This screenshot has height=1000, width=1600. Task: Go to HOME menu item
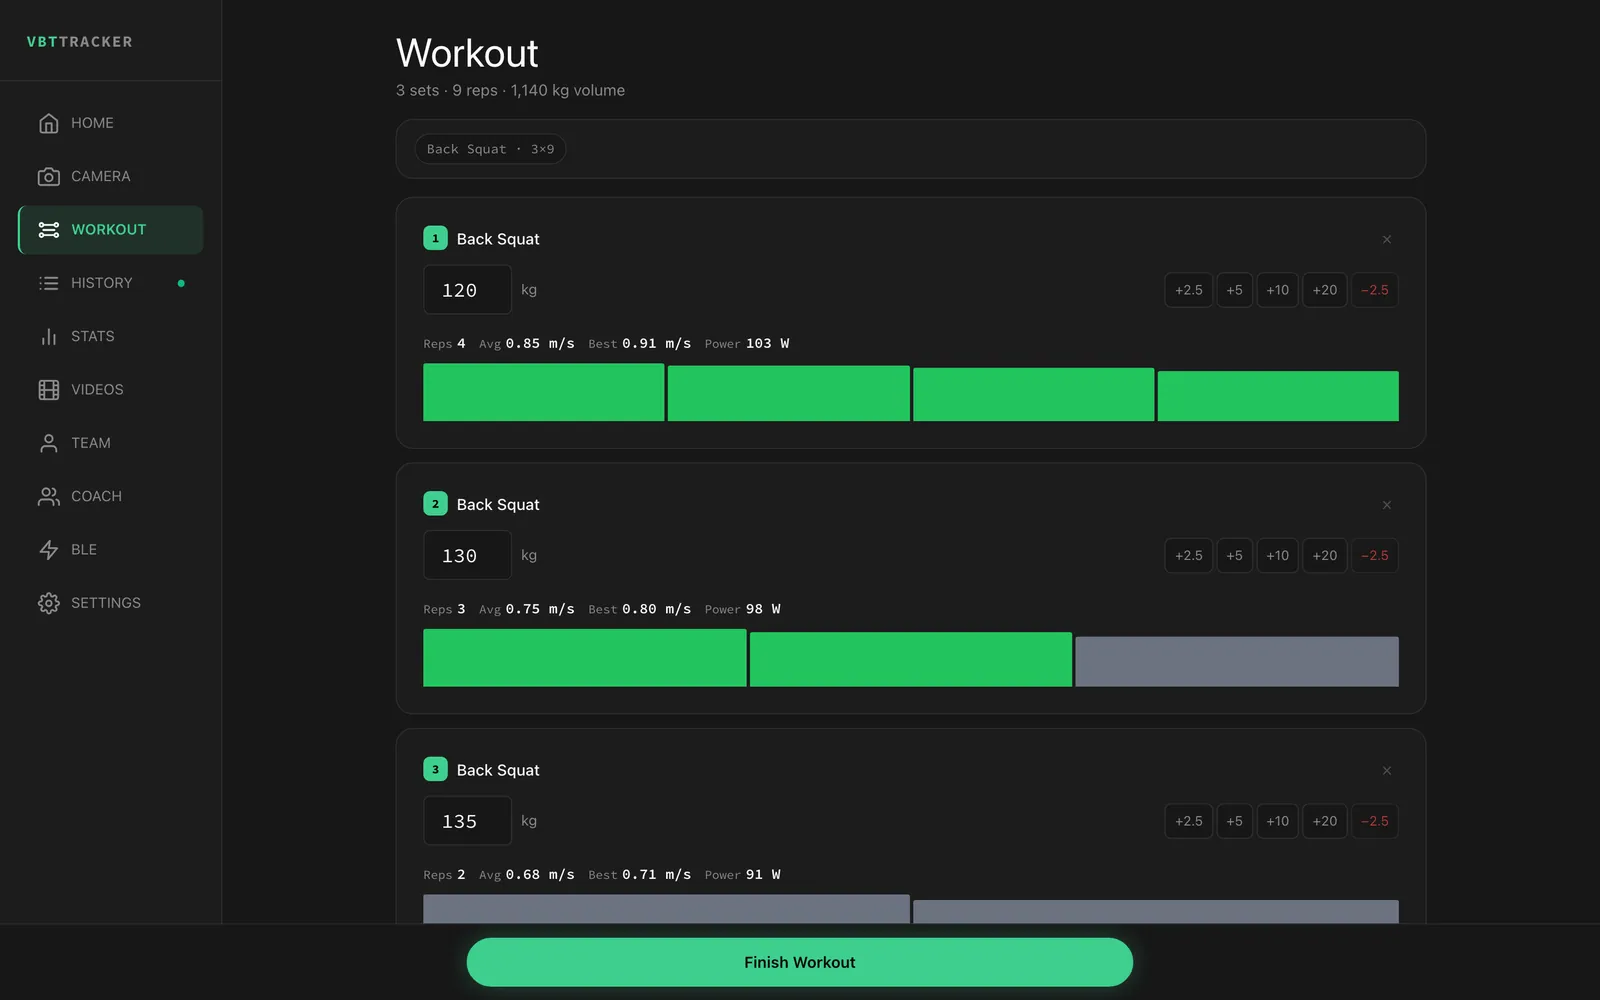pos(110,123)
